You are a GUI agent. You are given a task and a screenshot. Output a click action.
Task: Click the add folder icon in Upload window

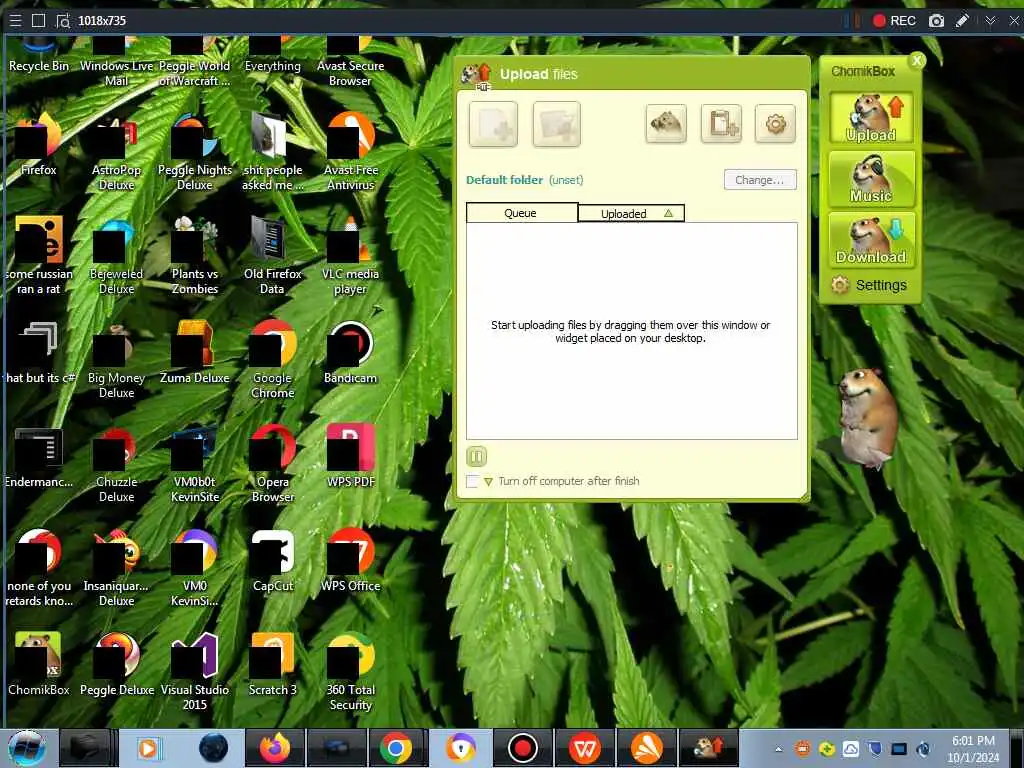[556, 124]
